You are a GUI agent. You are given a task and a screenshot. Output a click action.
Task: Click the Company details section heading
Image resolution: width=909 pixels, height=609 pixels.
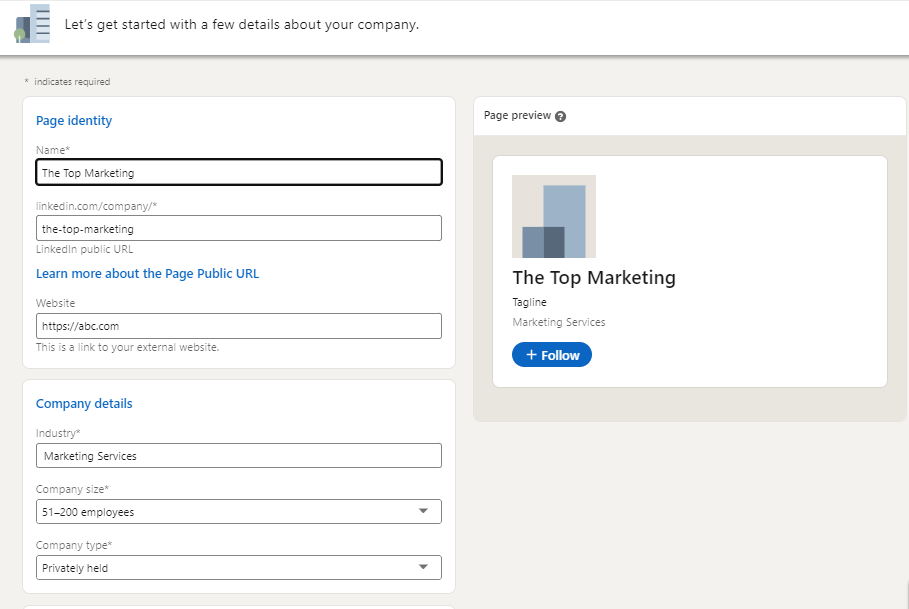point(84,404)
